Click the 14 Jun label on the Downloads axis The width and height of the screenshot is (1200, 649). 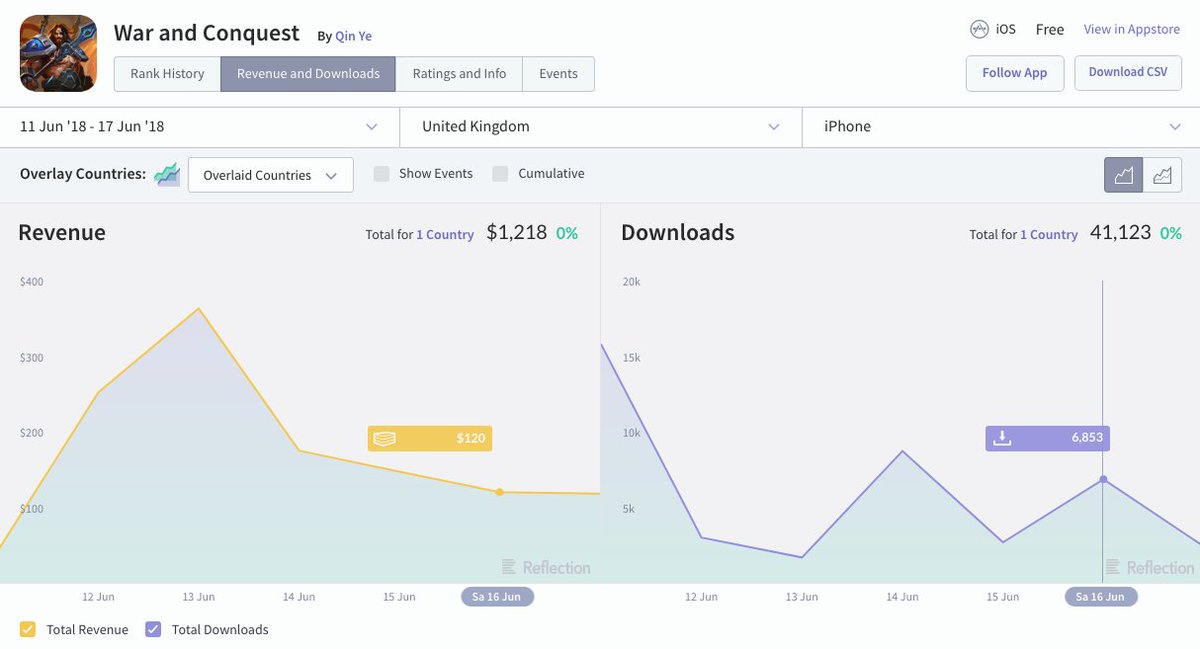click(x=902, y=597)
